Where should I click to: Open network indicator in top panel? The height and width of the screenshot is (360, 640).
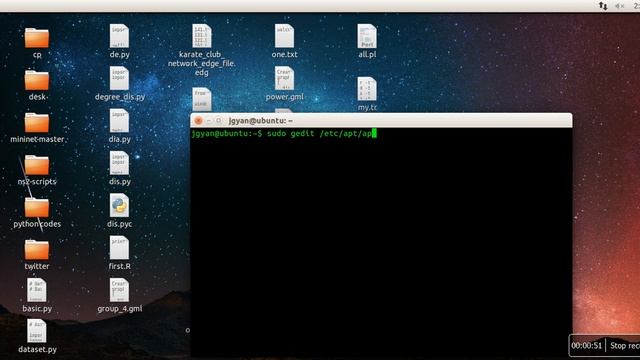(x=603, y=6)
